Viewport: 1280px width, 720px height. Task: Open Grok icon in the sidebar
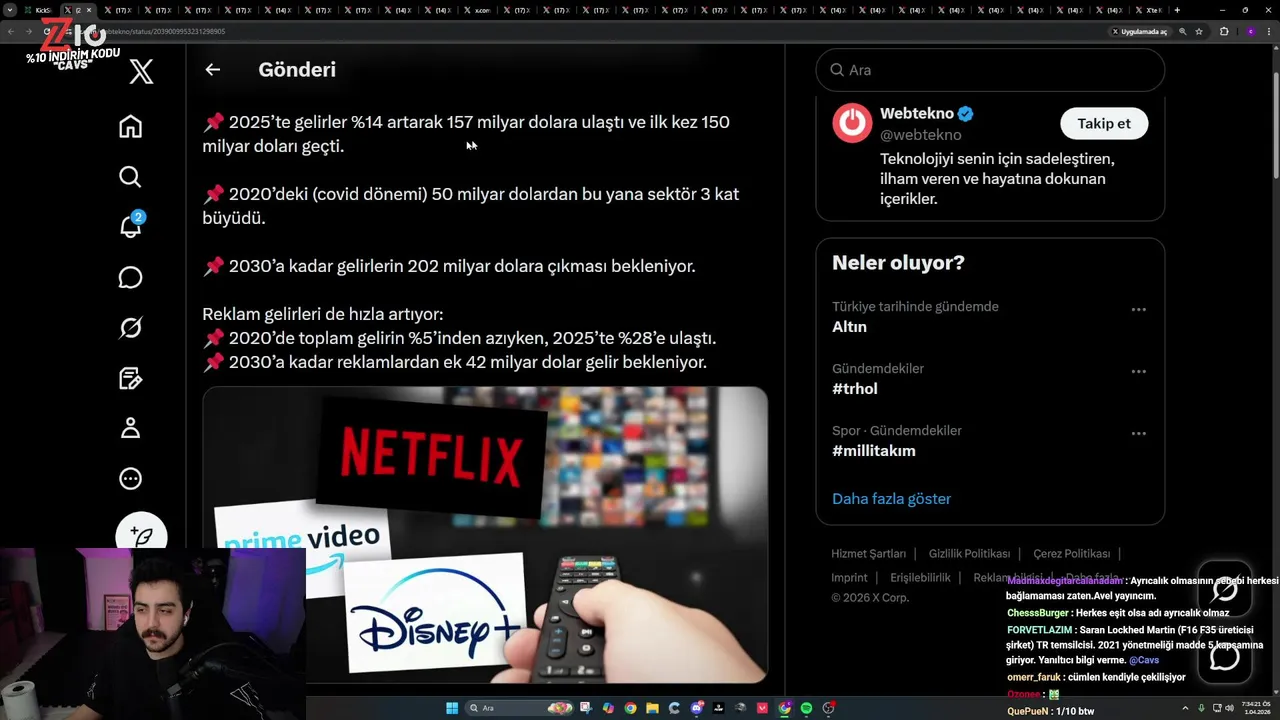tap(130, 328)
